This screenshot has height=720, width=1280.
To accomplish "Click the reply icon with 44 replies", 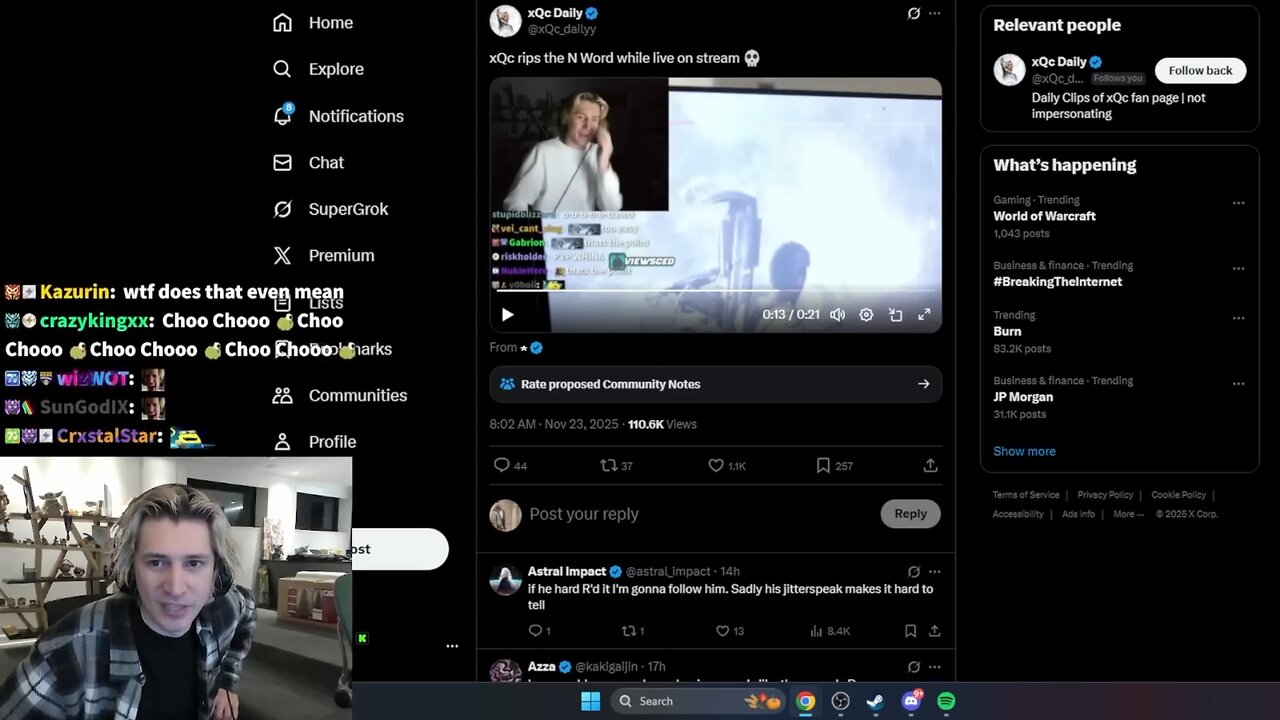I will [510, 466].
